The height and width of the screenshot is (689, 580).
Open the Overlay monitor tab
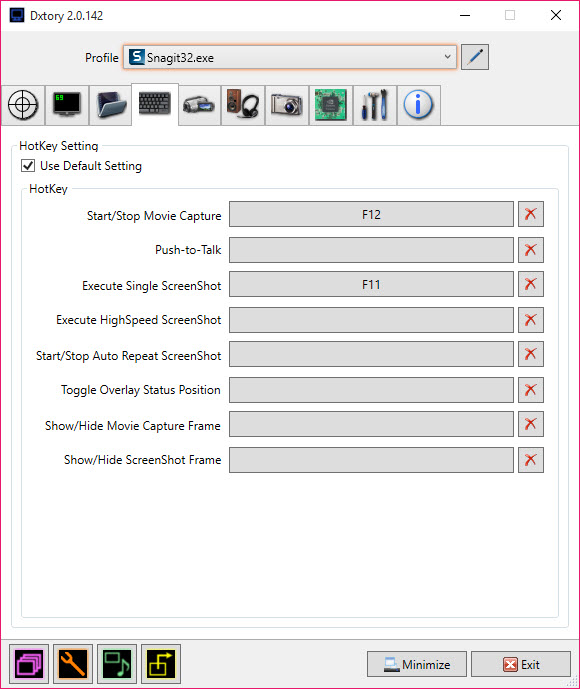(67, 105)
